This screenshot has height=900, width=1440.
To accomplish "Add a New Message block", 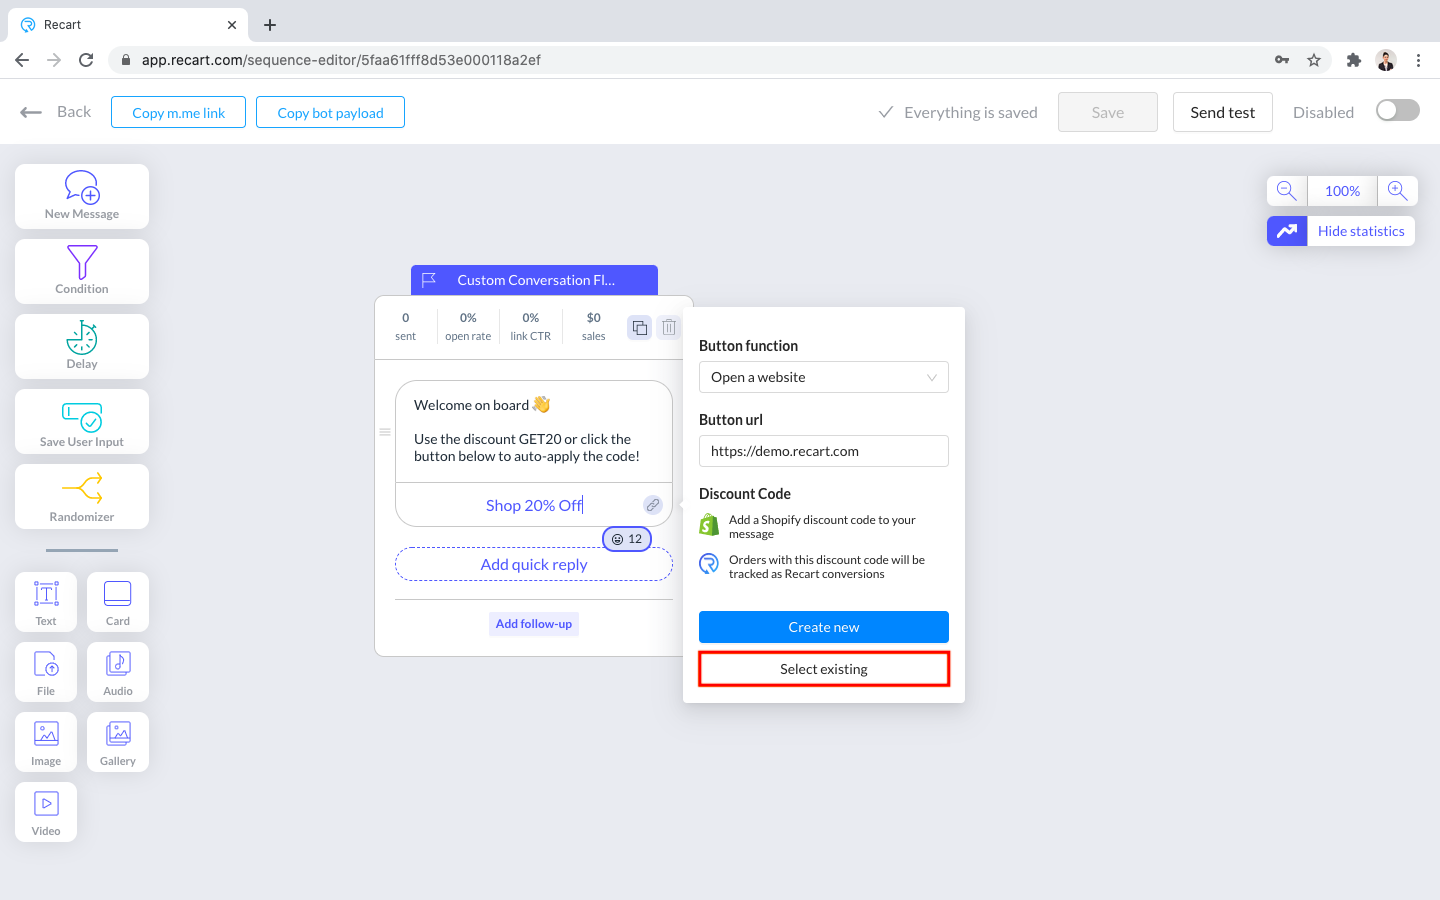I will pos(82,196).
